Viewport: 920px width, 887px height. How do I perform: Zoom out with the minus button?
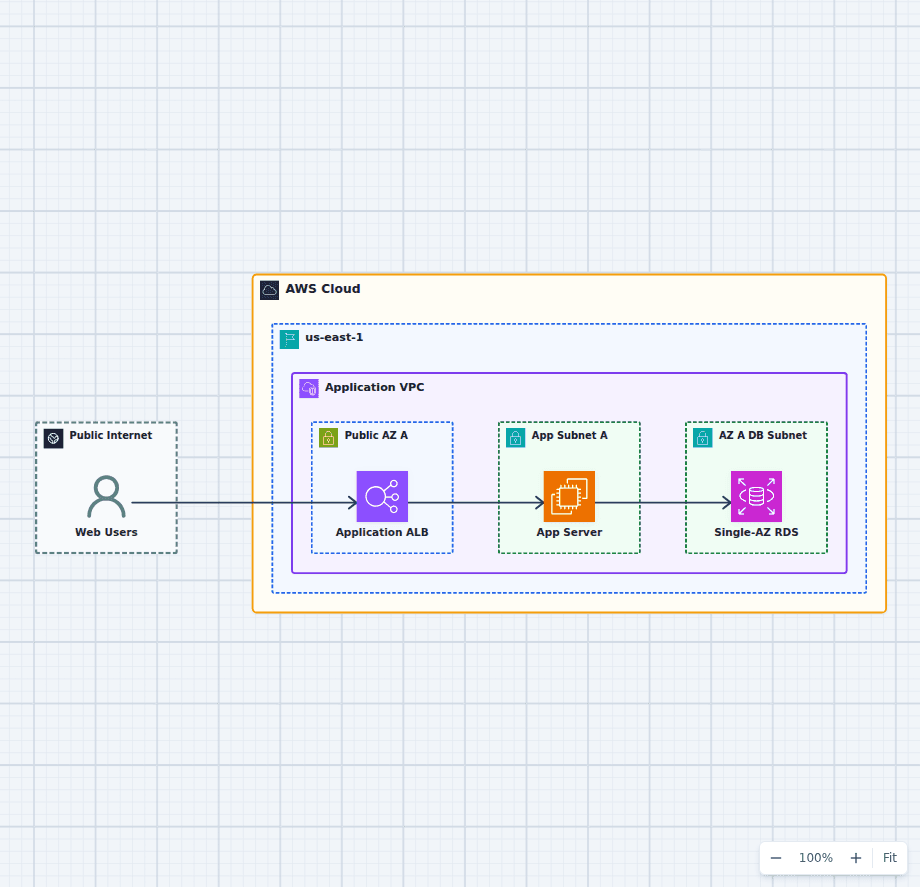pyautogui.click(x=776, y=858)
